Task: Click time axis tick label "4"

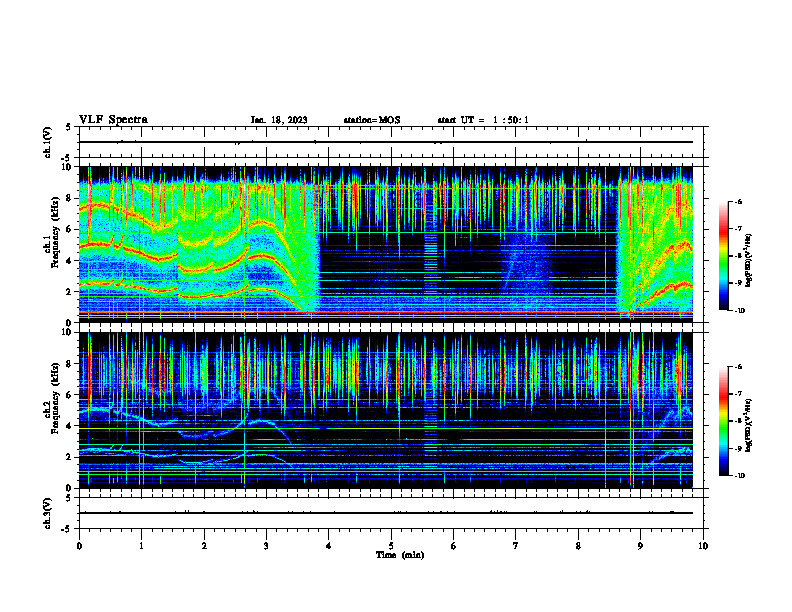Action: (x=329, y=546)
